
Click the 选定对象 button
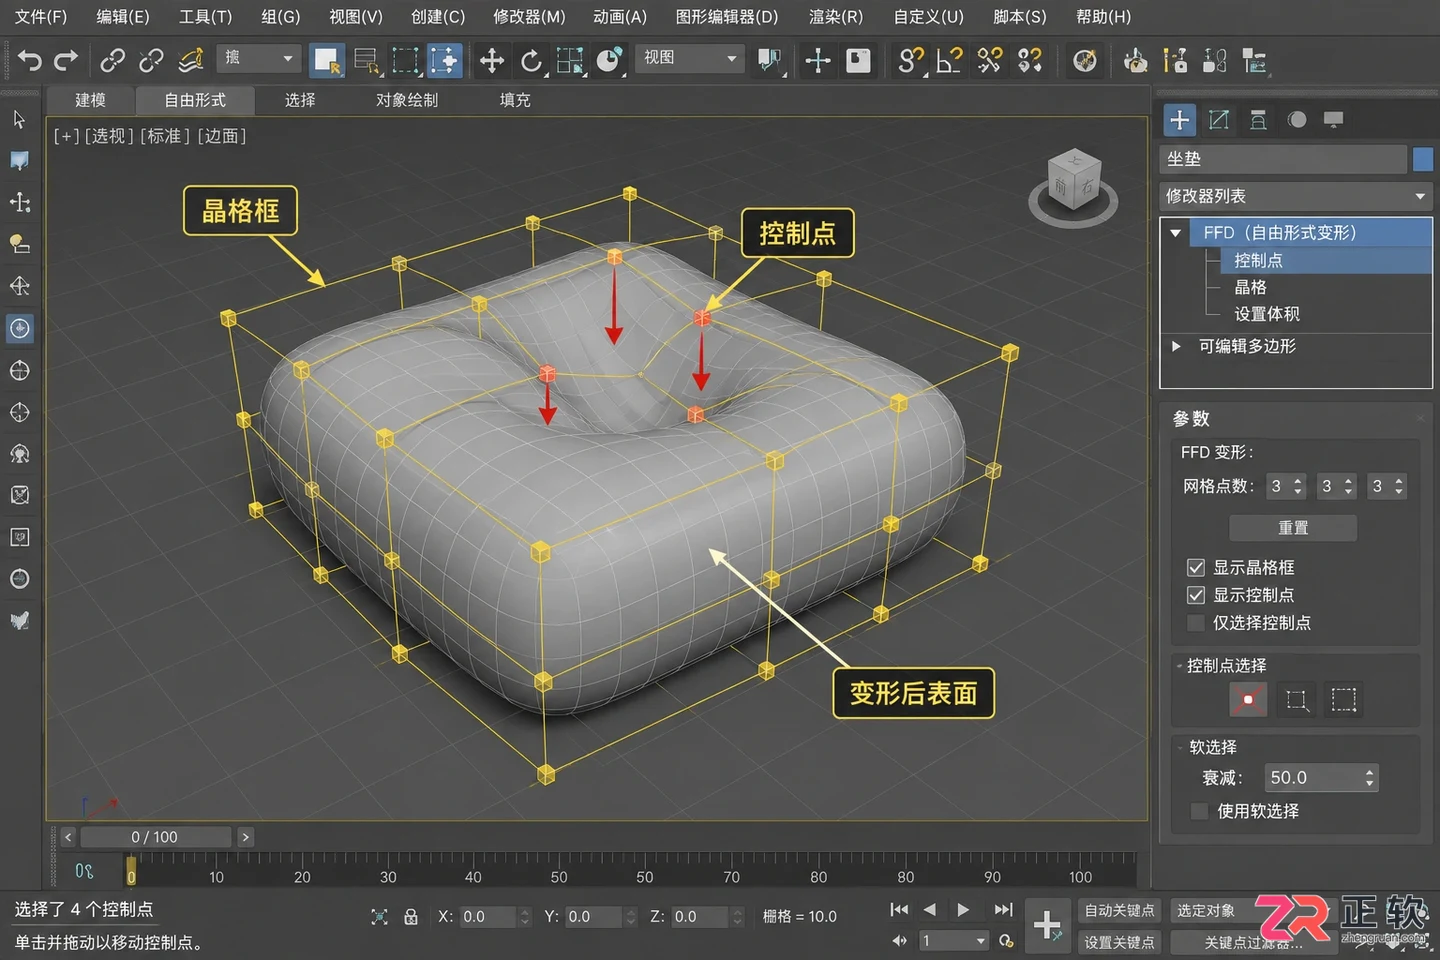pyautogui.click(x=1206, y=911)
